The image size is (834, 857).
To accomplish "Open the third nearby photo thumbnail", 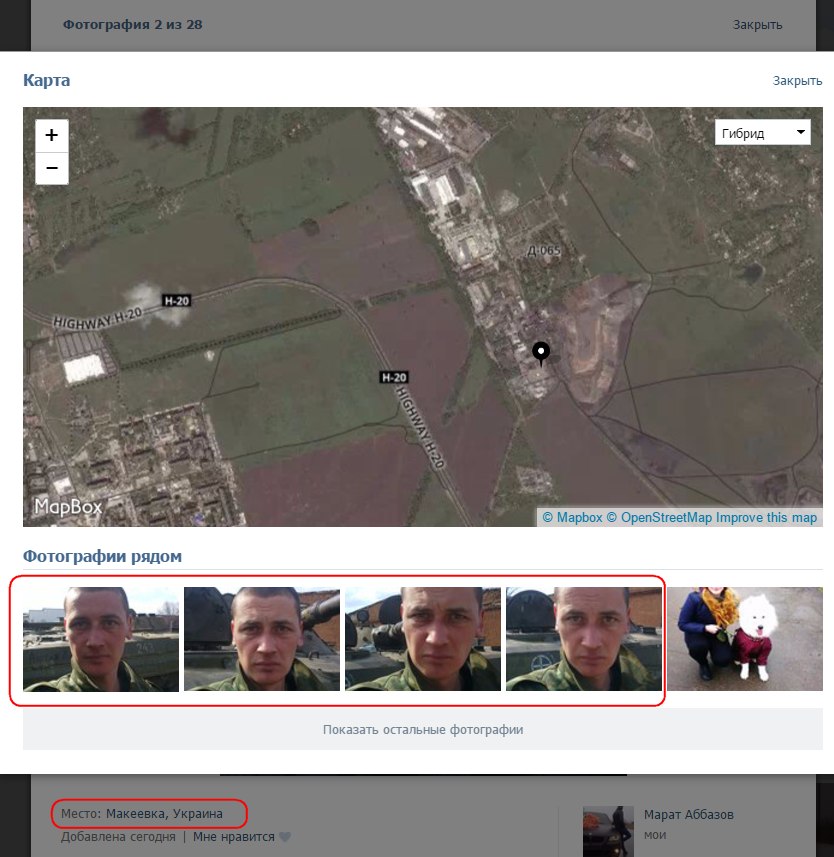I will click(x=423, y=639).
